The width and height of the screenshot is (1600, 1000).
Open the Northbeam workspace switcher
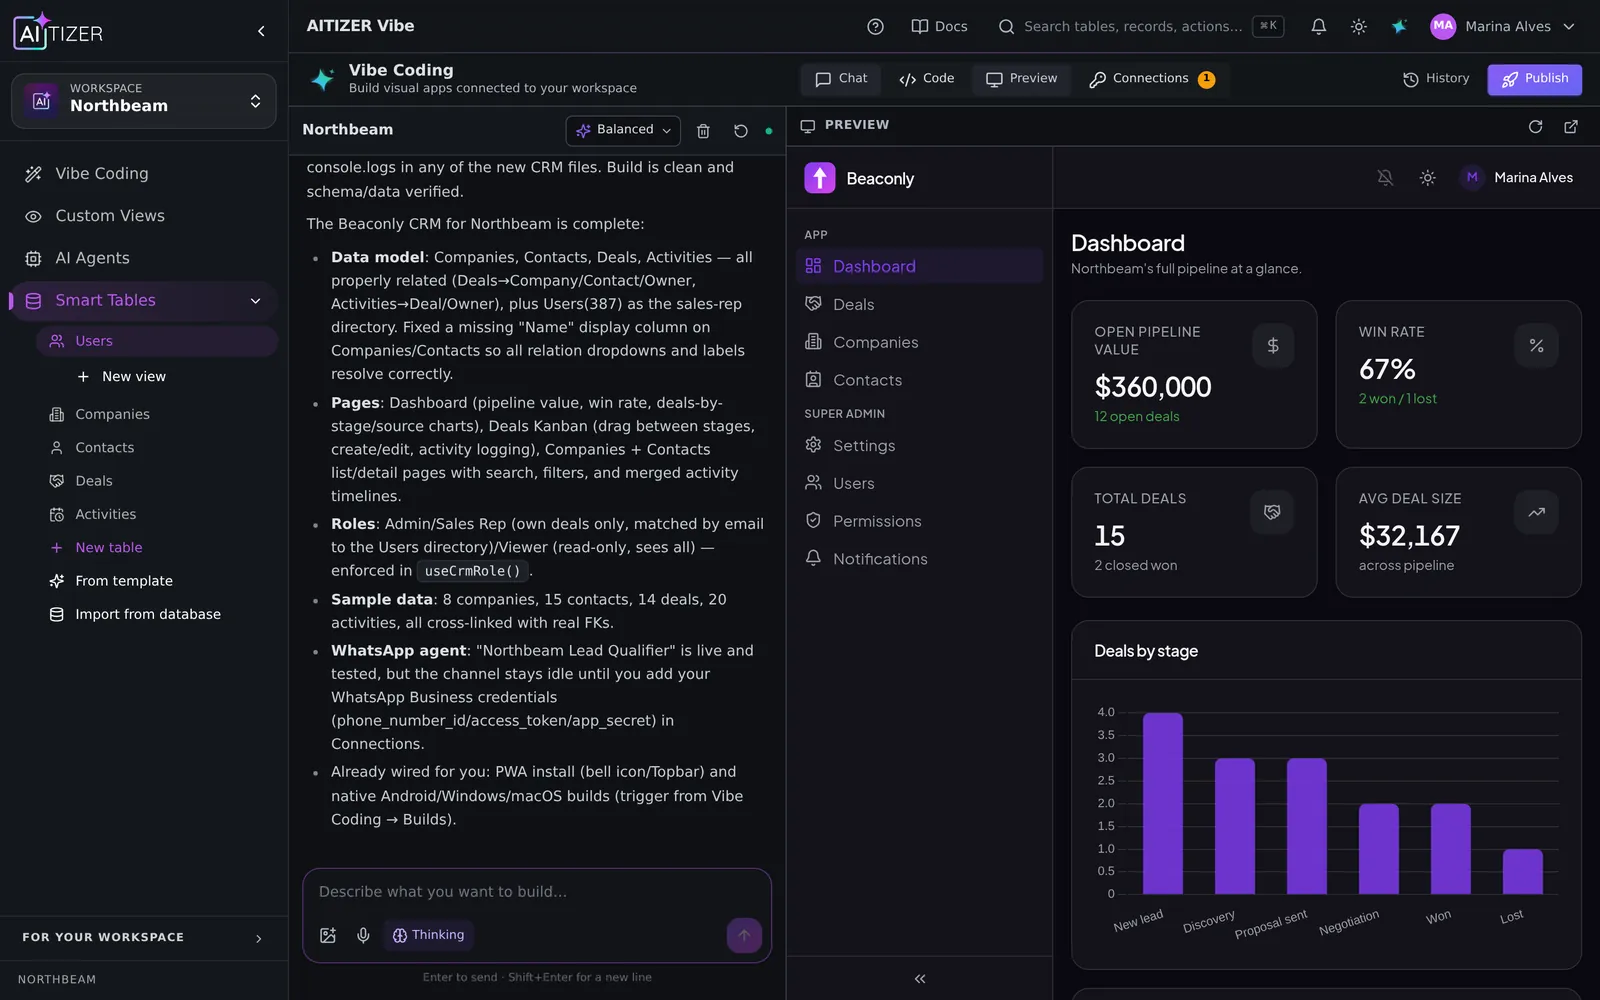(x=144, y=101)
